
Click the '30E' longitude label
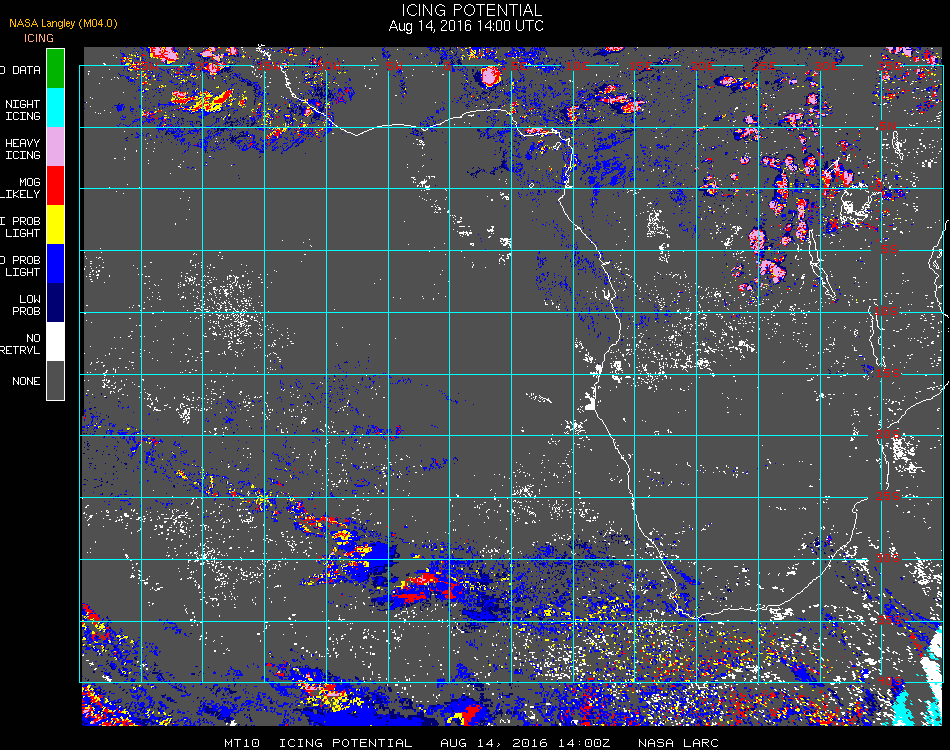pyautogui.click(x=826, y=65)
